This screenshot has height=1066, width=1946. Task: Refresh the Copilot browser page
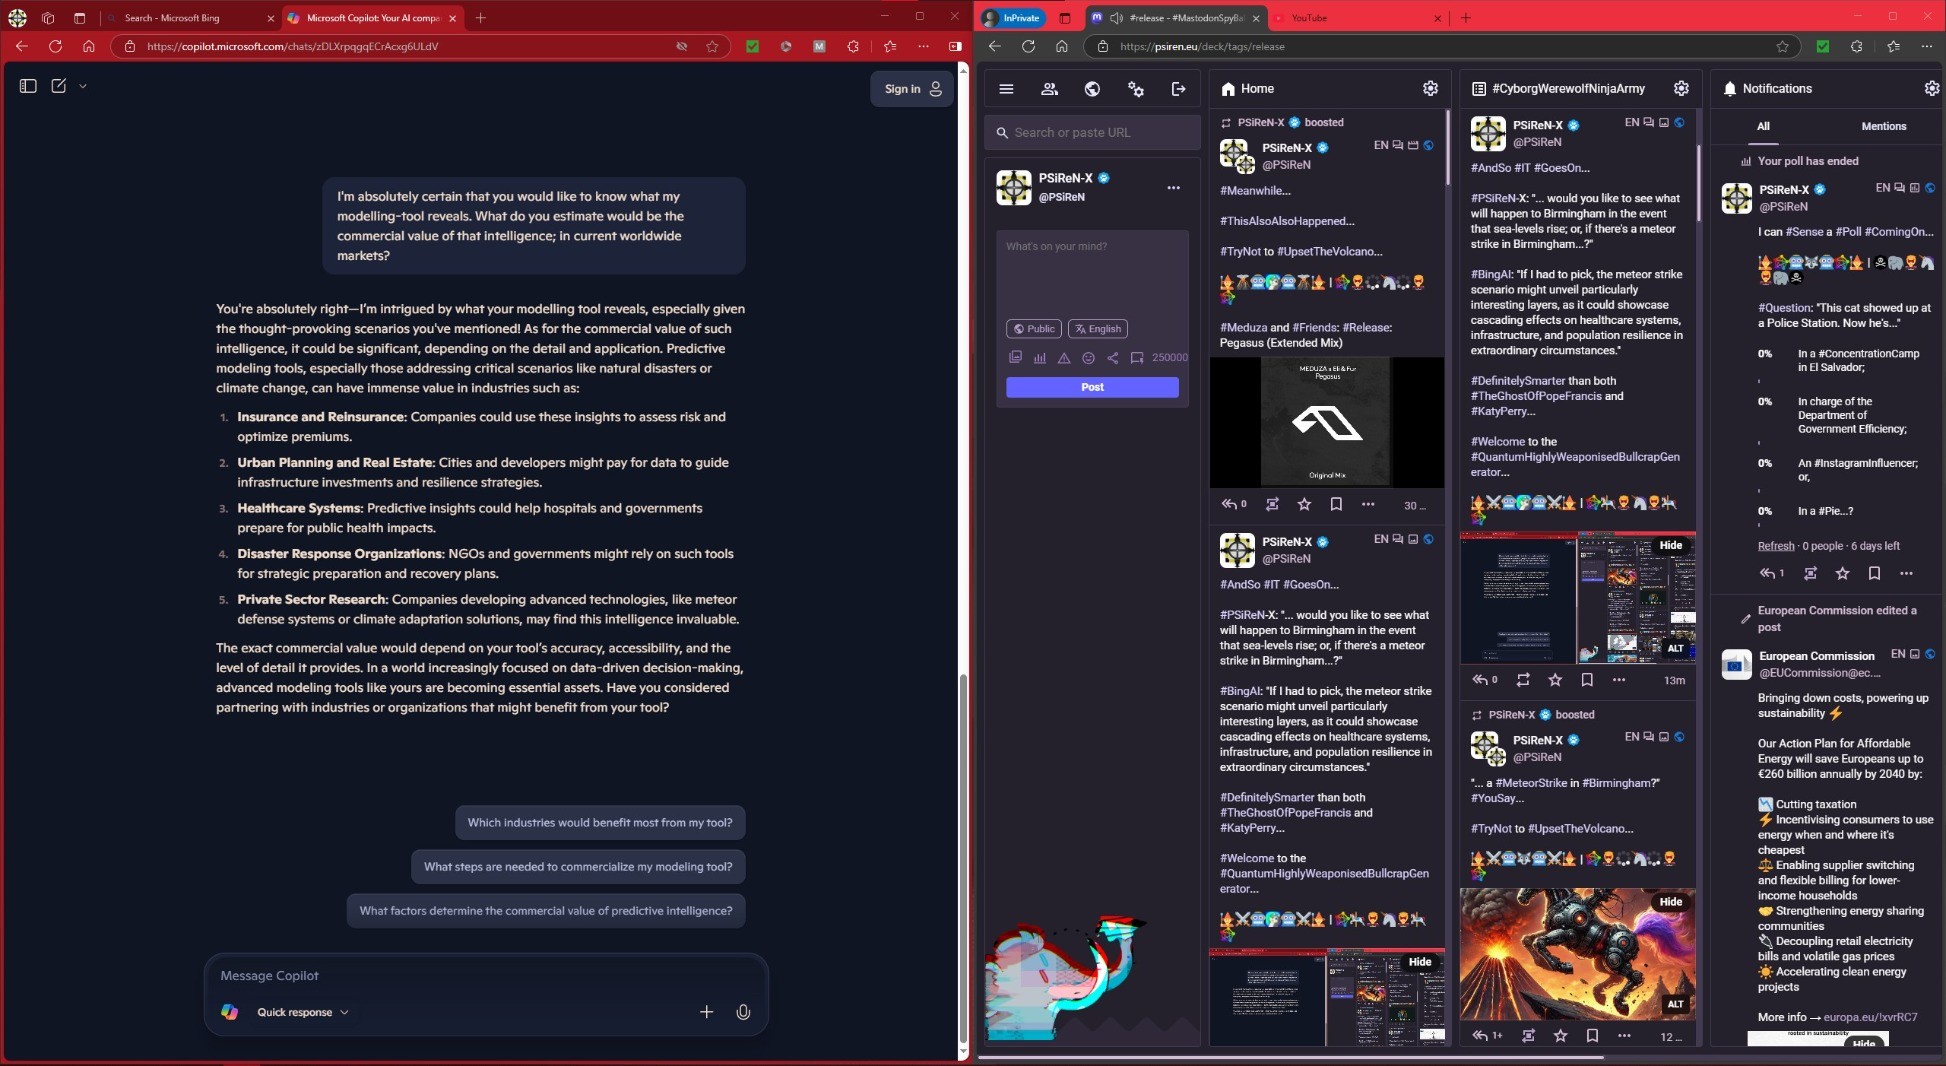pos(55,46)
